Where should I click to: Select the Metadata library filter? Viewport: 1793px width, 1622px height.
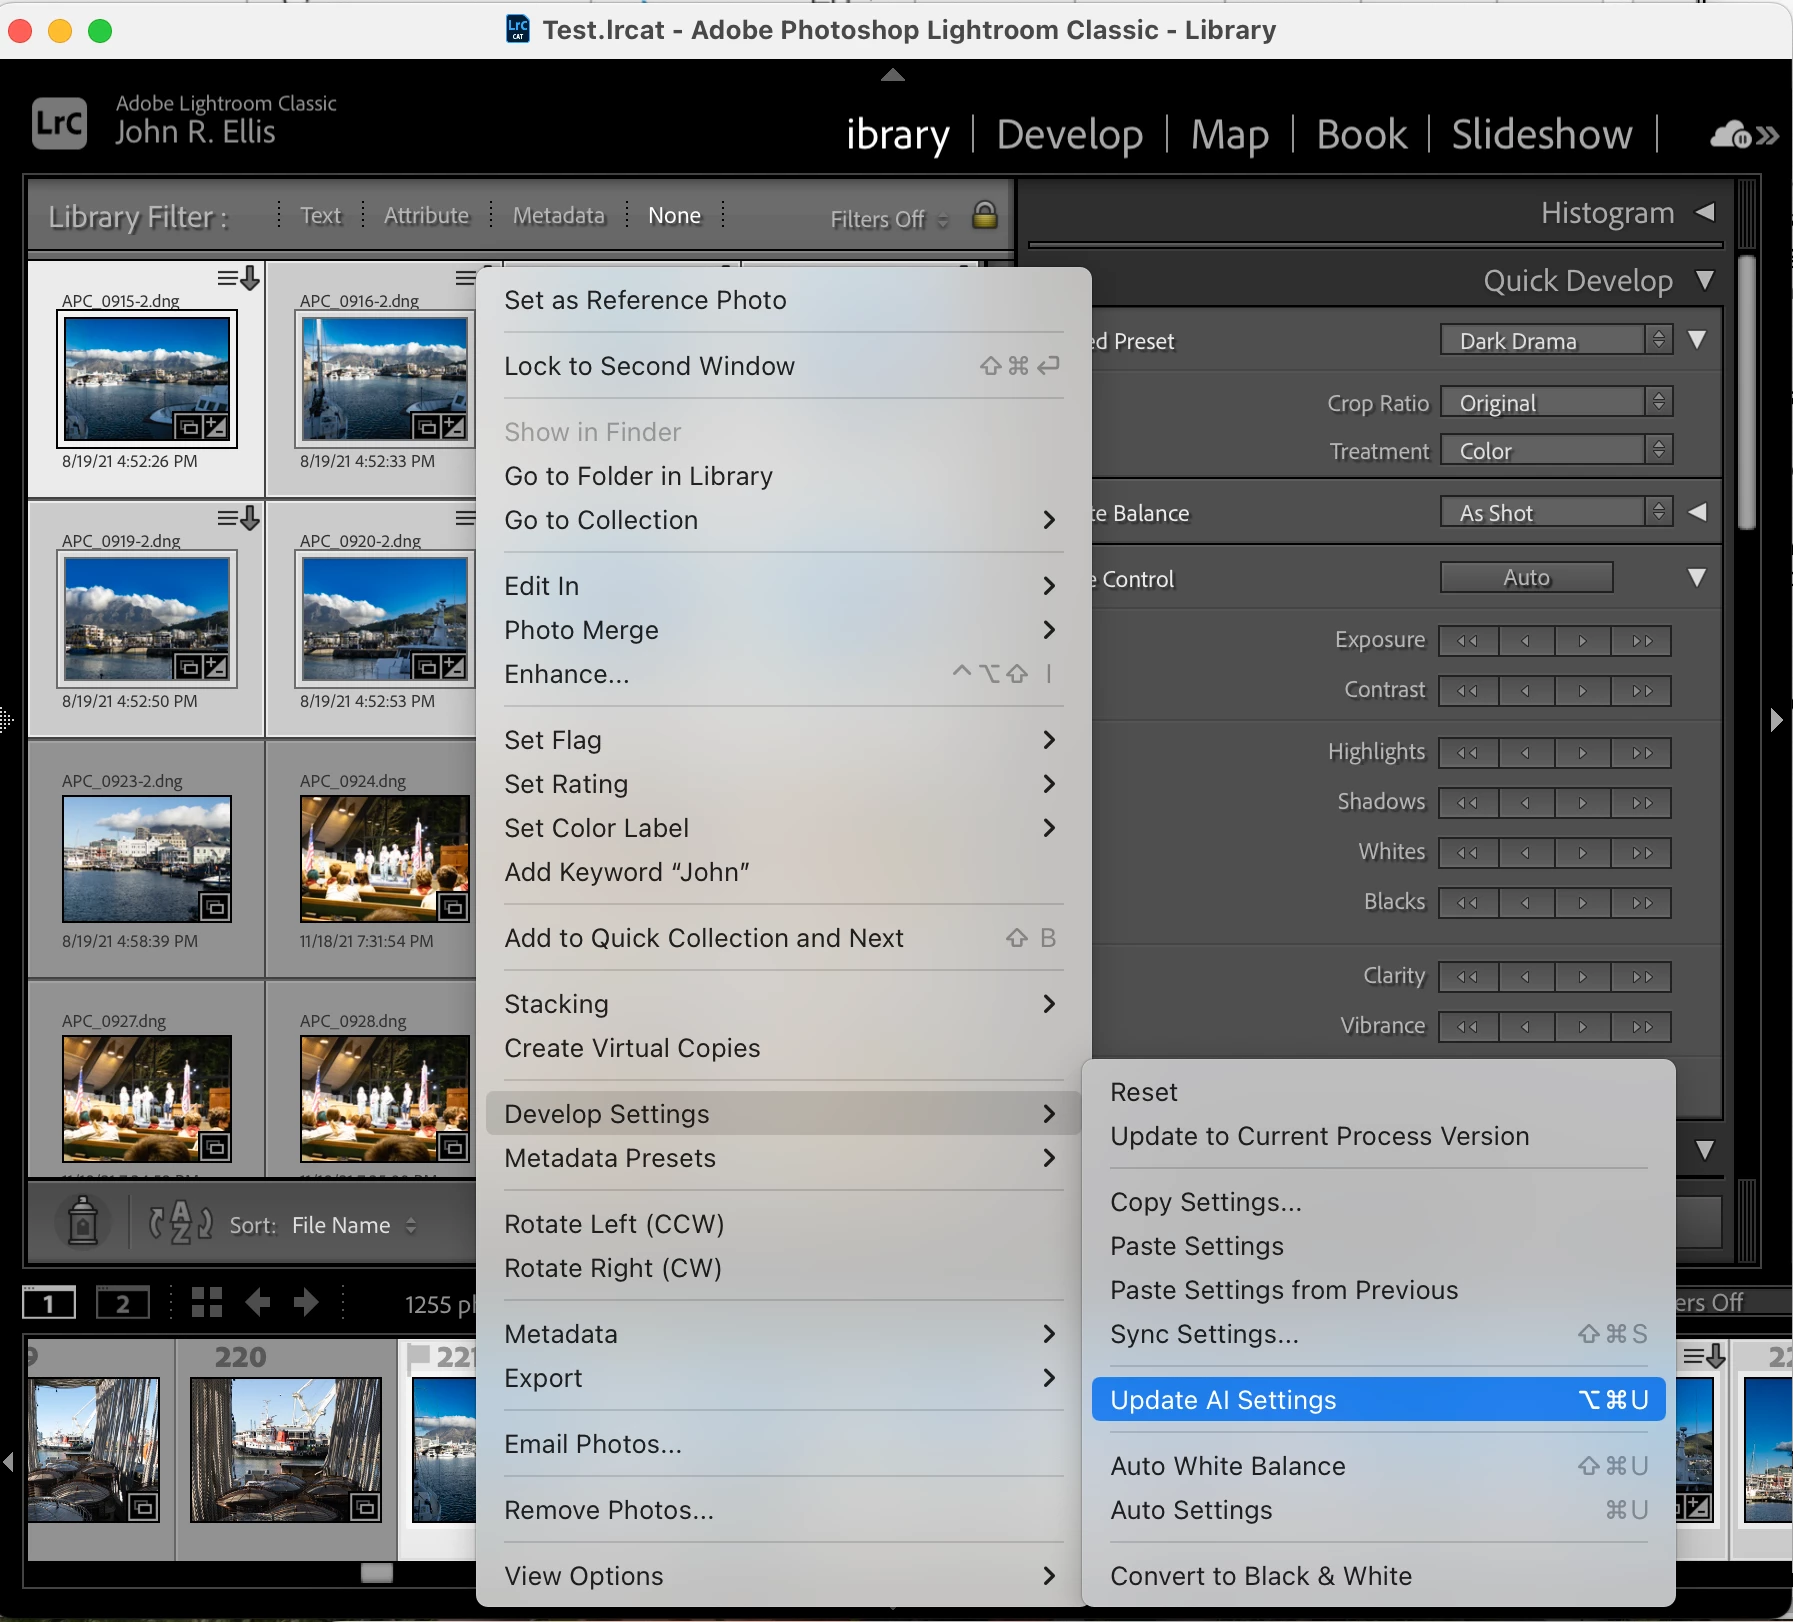click(559, 215)
